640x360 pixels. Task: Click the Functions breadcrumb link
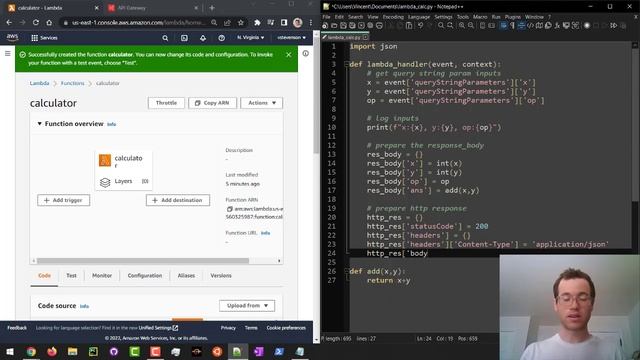(x=72, y=83)
